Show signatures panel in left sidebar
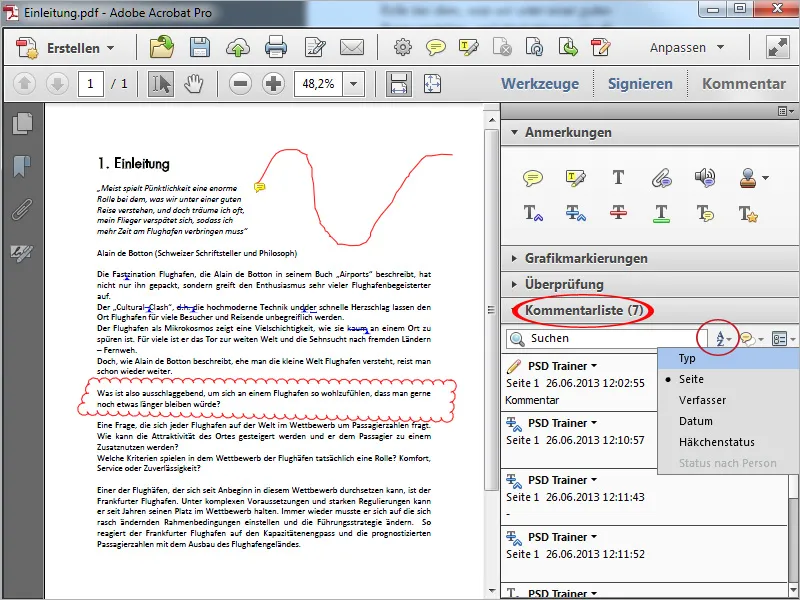Viewport: 800px width, 600px height. tap(22, 253)
